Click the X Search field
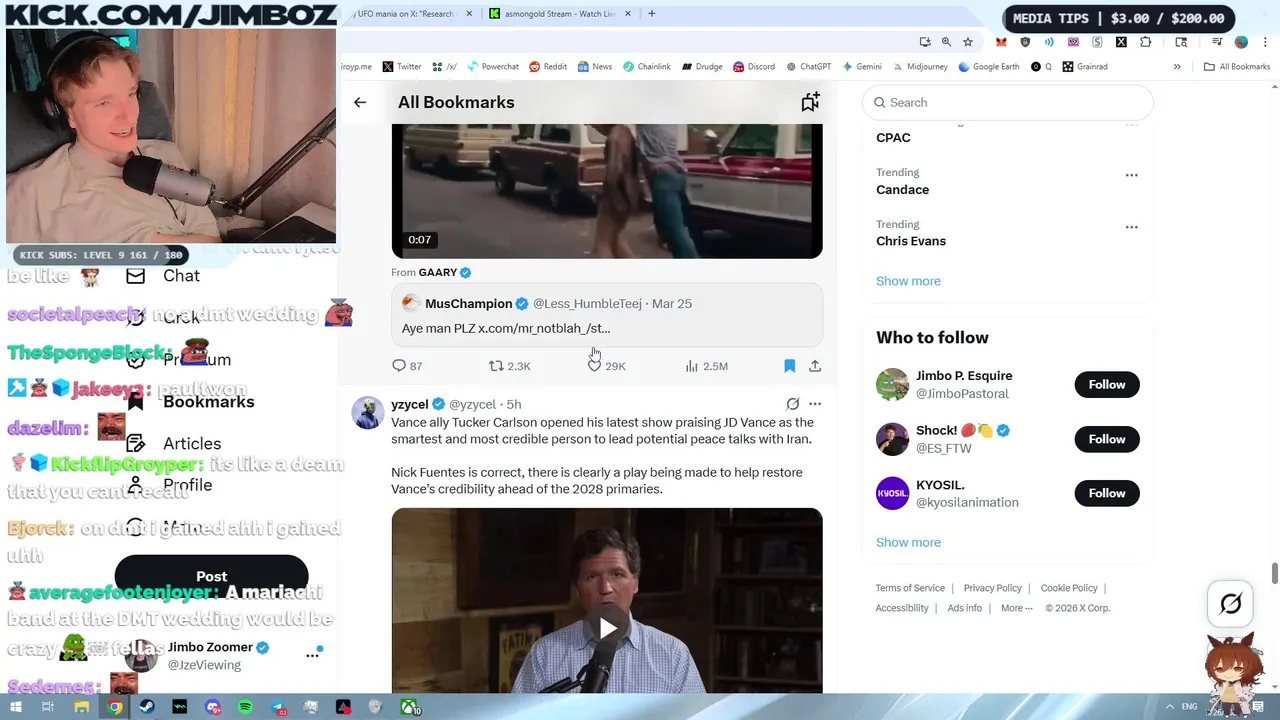Screen dimensions: 1280x720 click(x=1008, y=102)
